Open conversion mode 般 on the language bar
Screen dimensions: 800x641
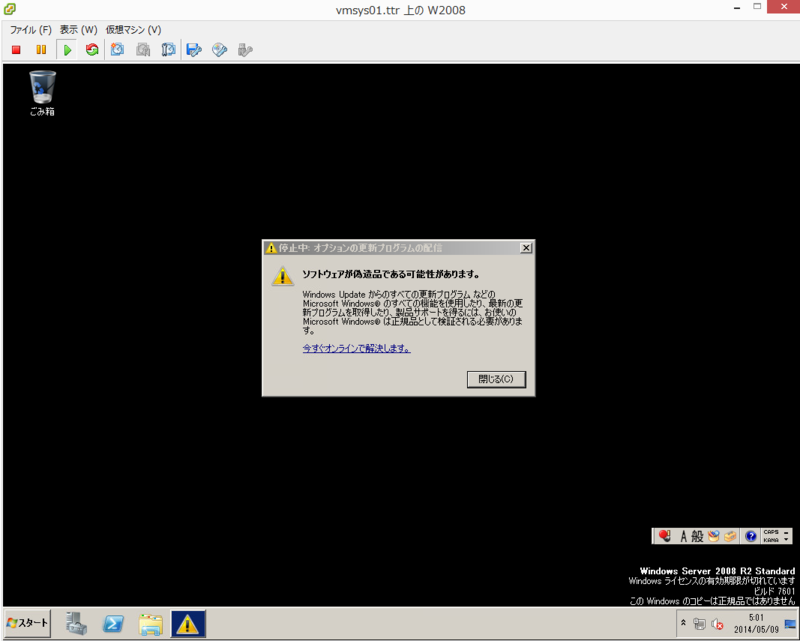click(697, 536)
